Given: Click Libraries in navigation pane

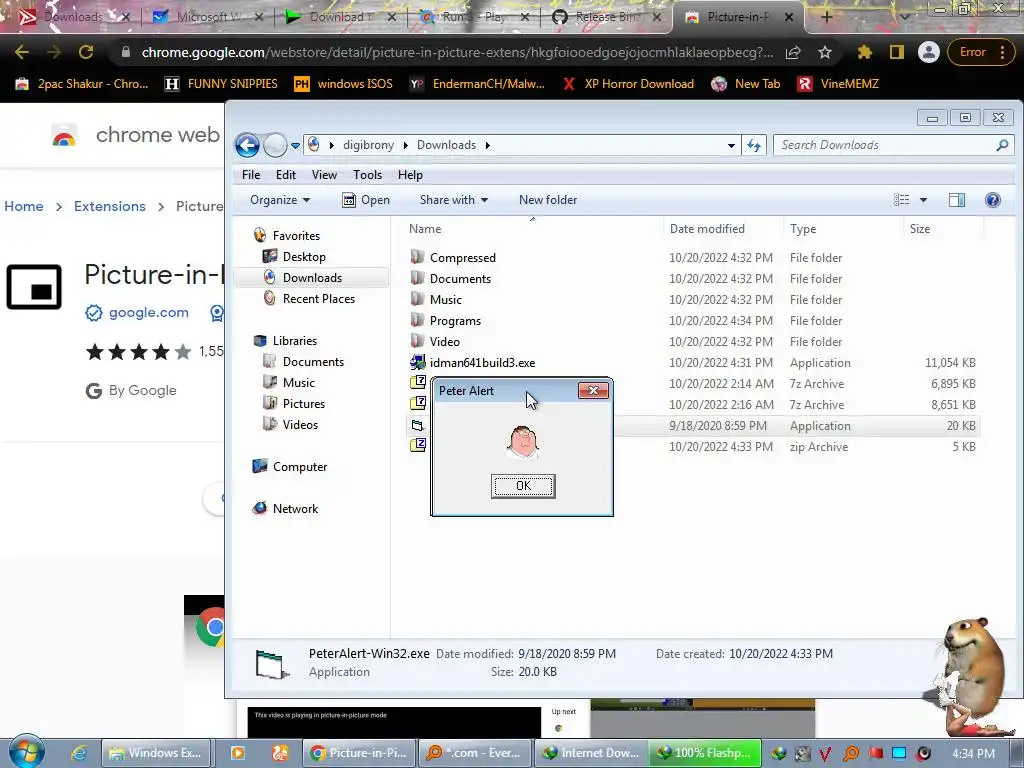Looking at the screenshot, I should [295, 341].
